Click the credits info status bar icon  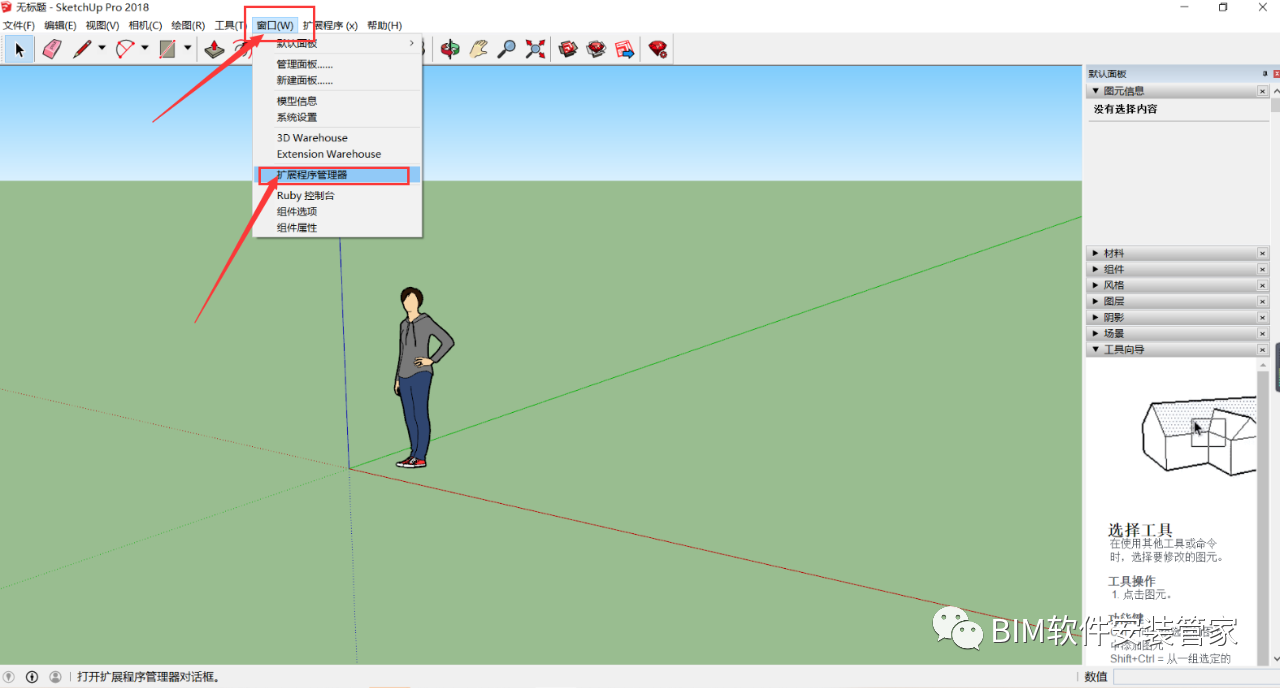pos(32,677)
